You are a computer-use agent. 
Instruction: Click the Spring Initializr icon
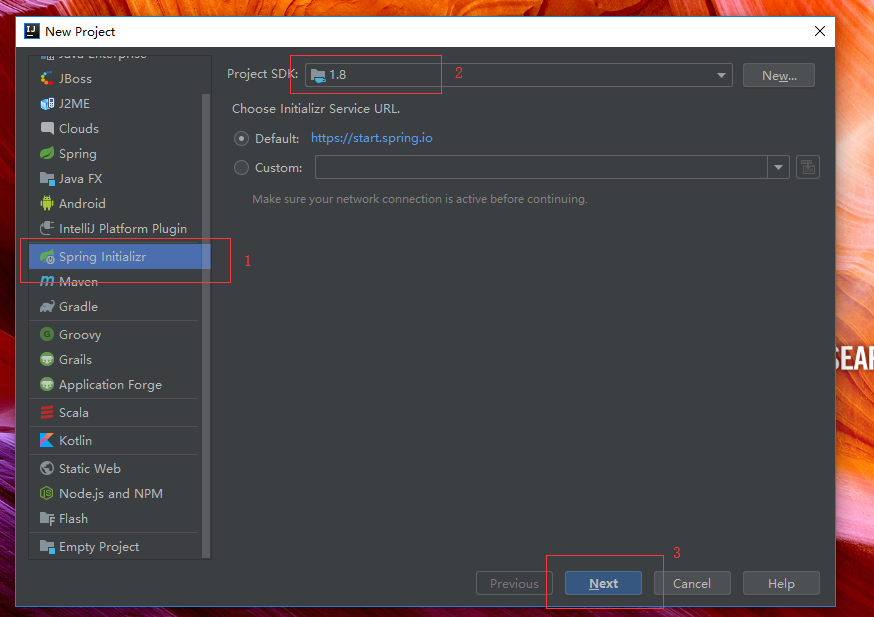(47, 256)
